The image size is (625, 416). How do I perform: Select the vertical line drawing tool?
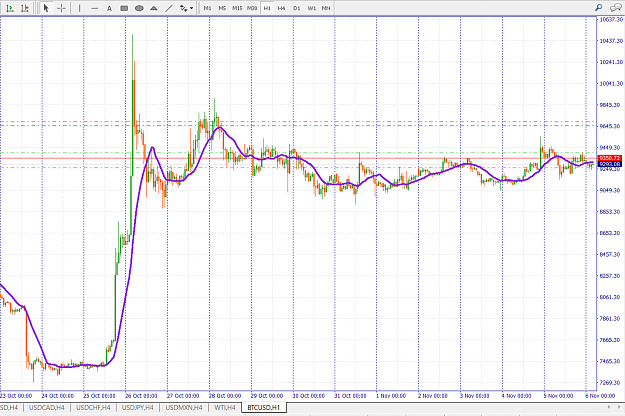(x=79, y=8)
